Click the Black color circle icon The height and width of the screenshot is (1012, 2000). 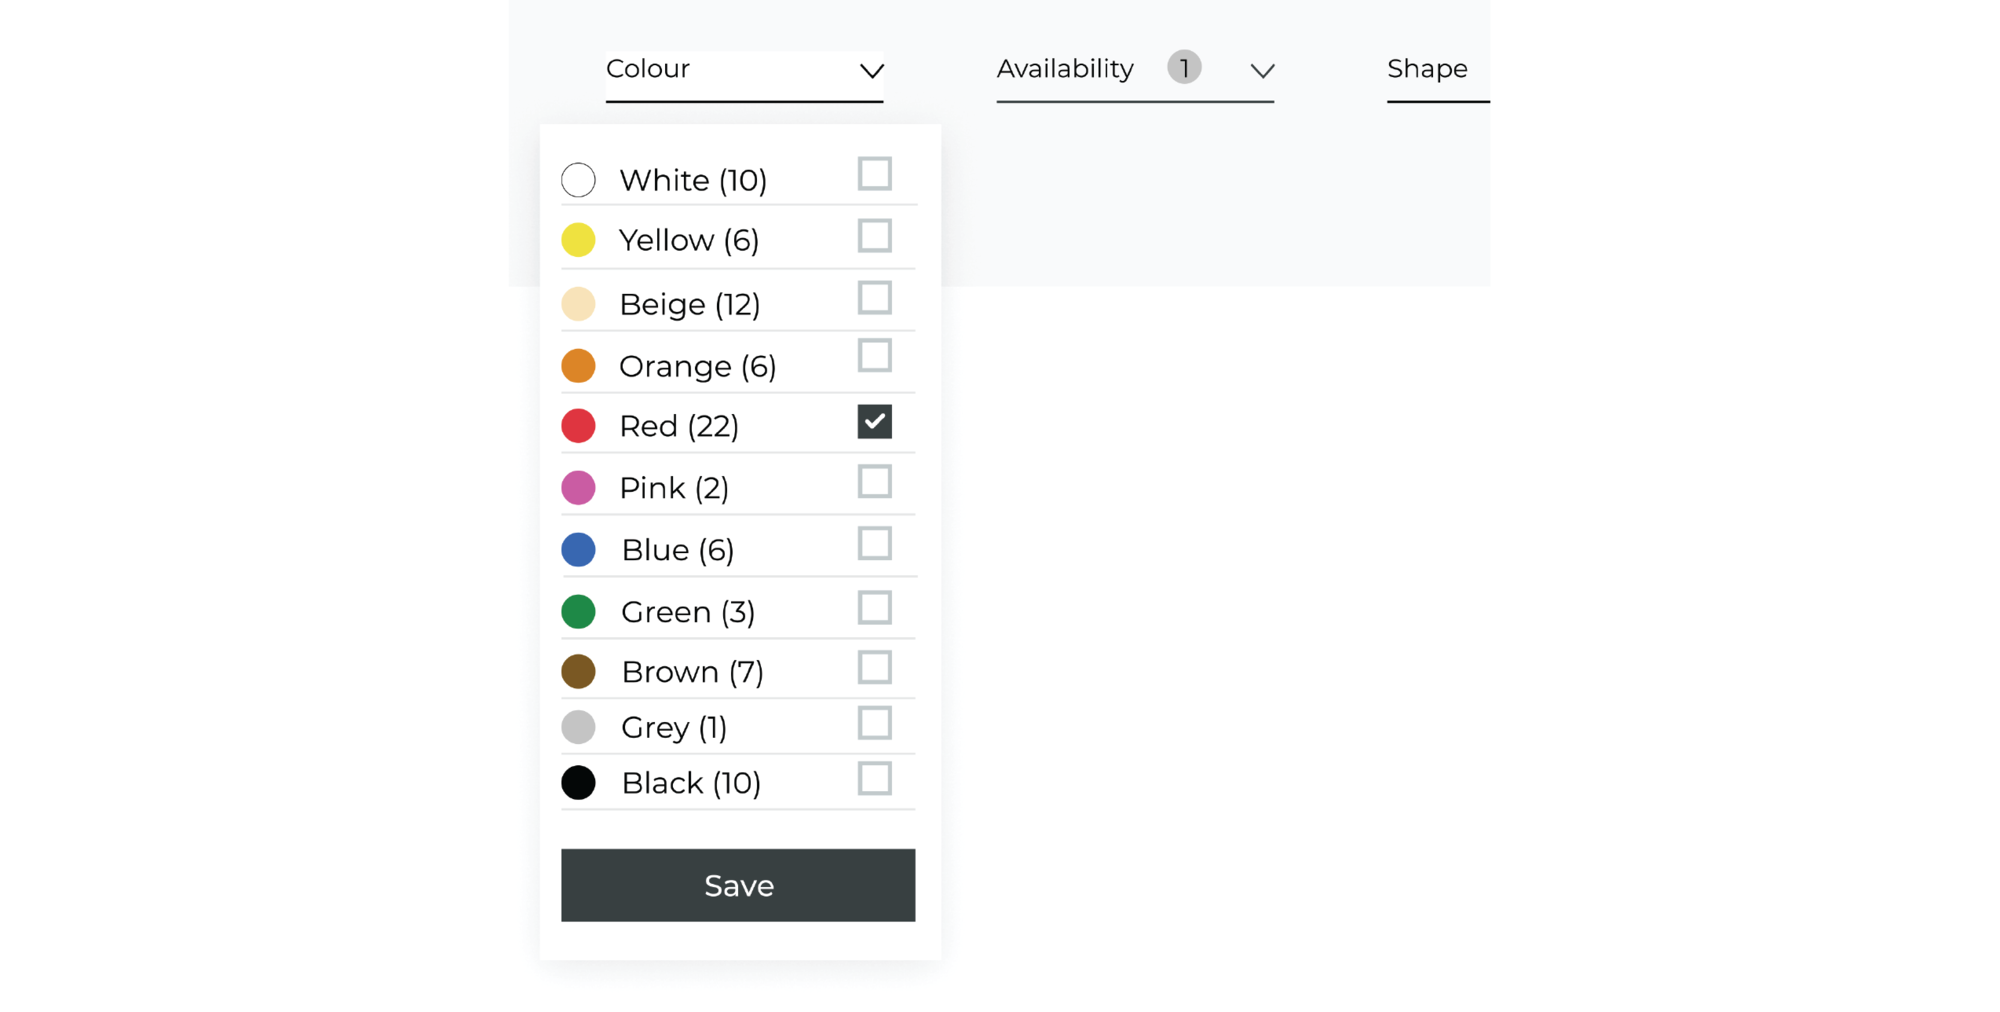click(578, 782)
